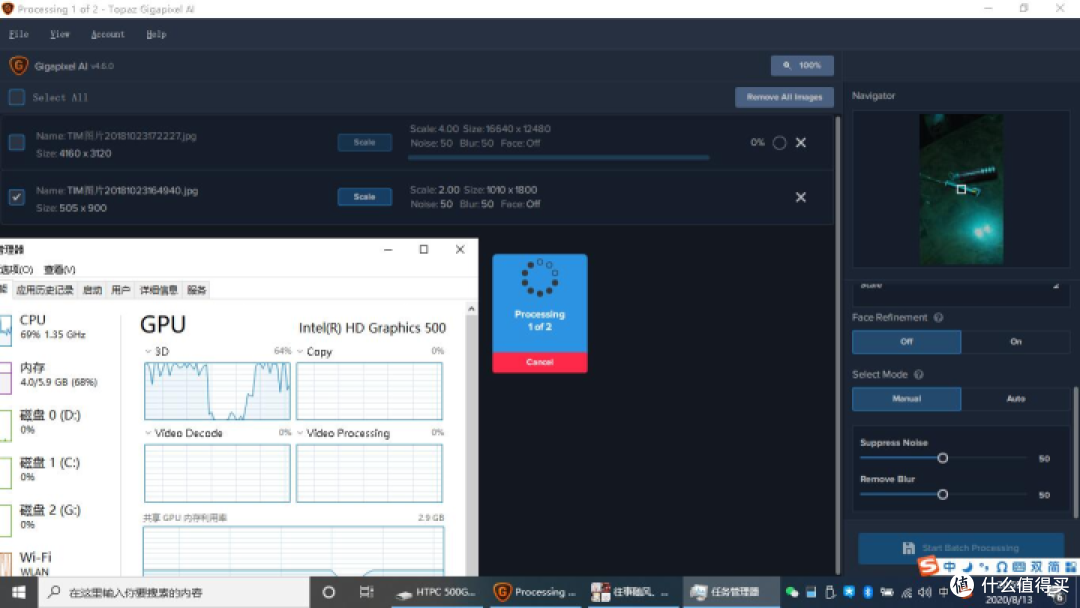Open the Account menu in Gigapixel
Viewport: 1080px width, 608px height.
(107, 34)
